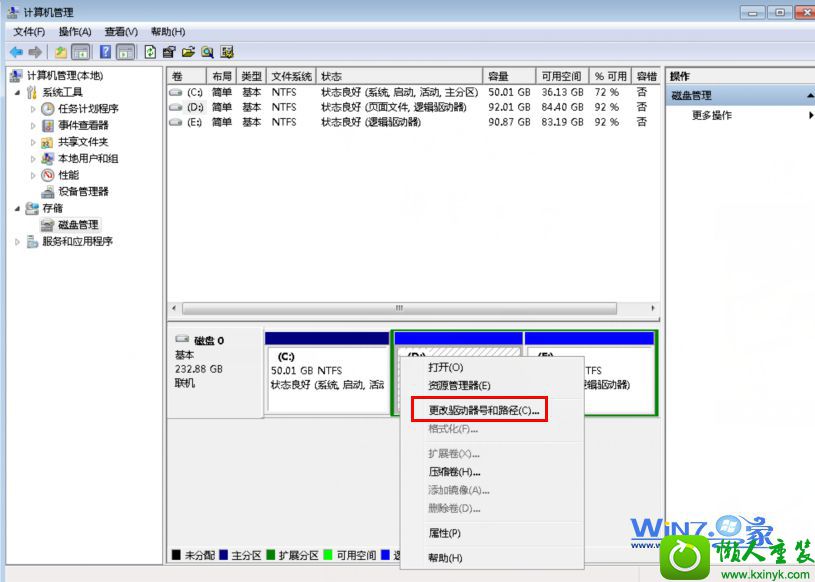Sort by the 卷 column header
The image size is (815, 582).
(x=187, y=76)
